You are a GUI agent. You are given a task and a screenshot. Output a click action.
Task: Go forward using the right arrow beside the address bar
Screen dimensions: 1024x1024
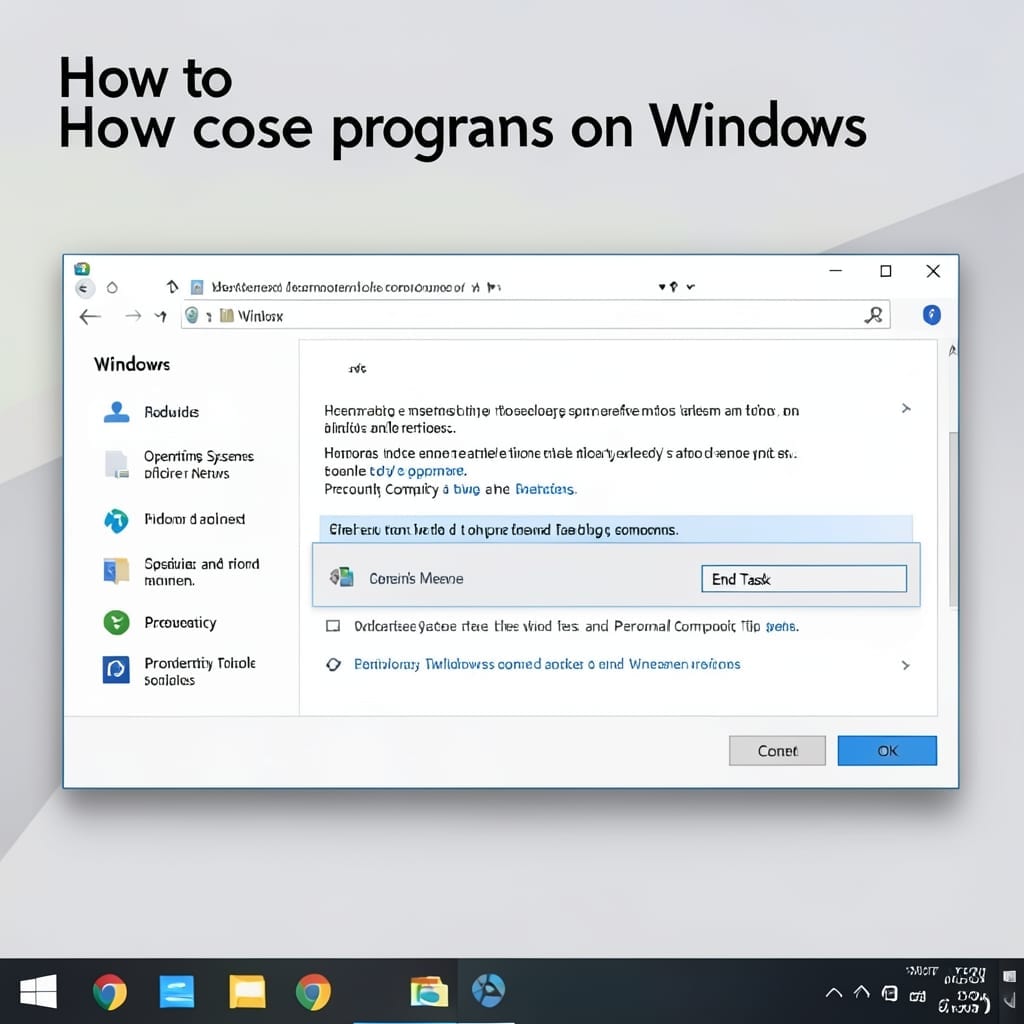tap(133, 316)
